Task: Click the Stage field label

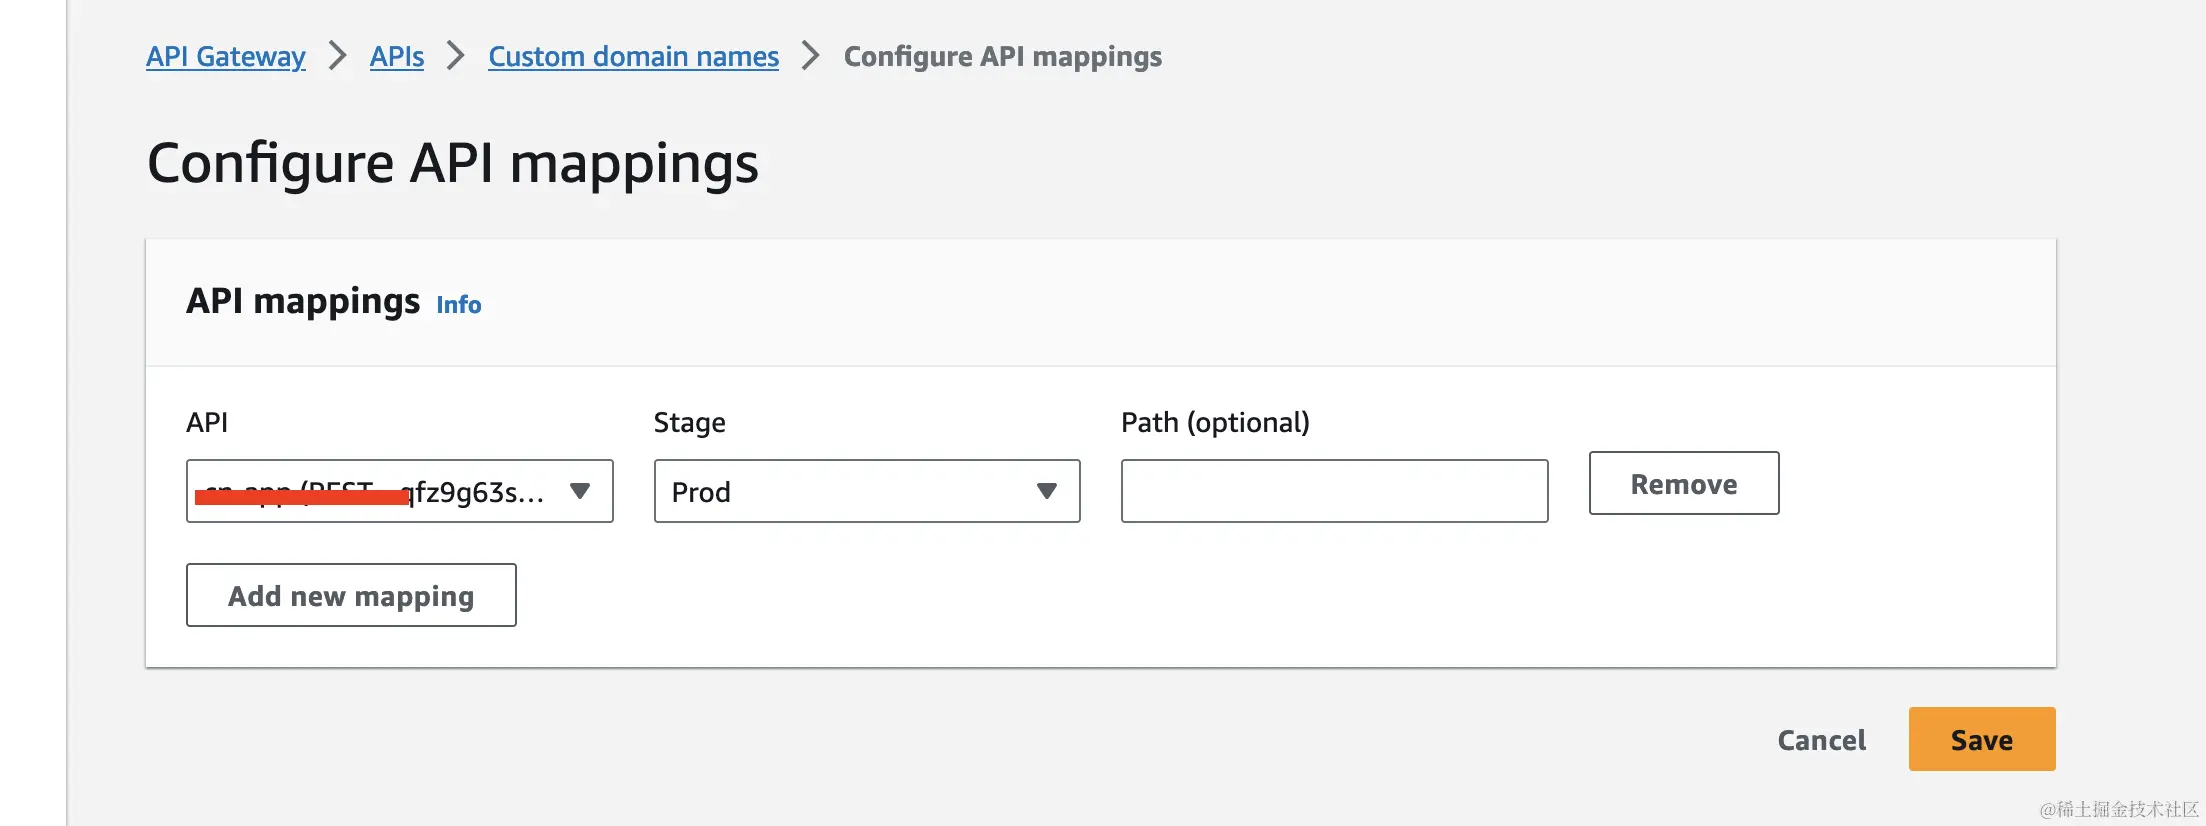Action: point(689,423)
